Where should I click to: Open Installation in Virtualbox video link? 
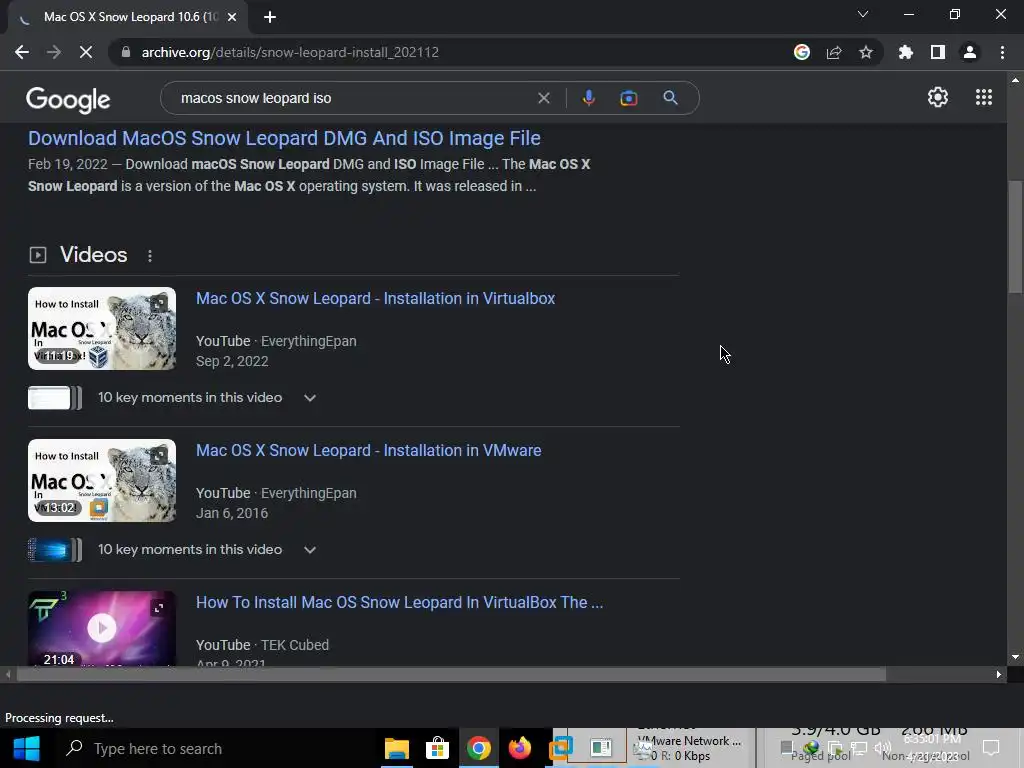click(x=376, y=298)
